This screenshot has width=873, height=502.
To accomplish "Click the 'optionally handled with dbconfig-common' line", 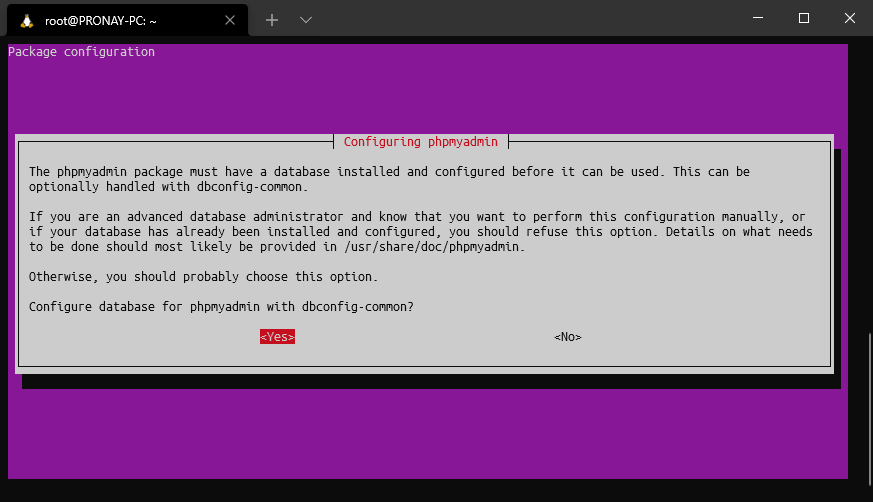I will point(168,186).
